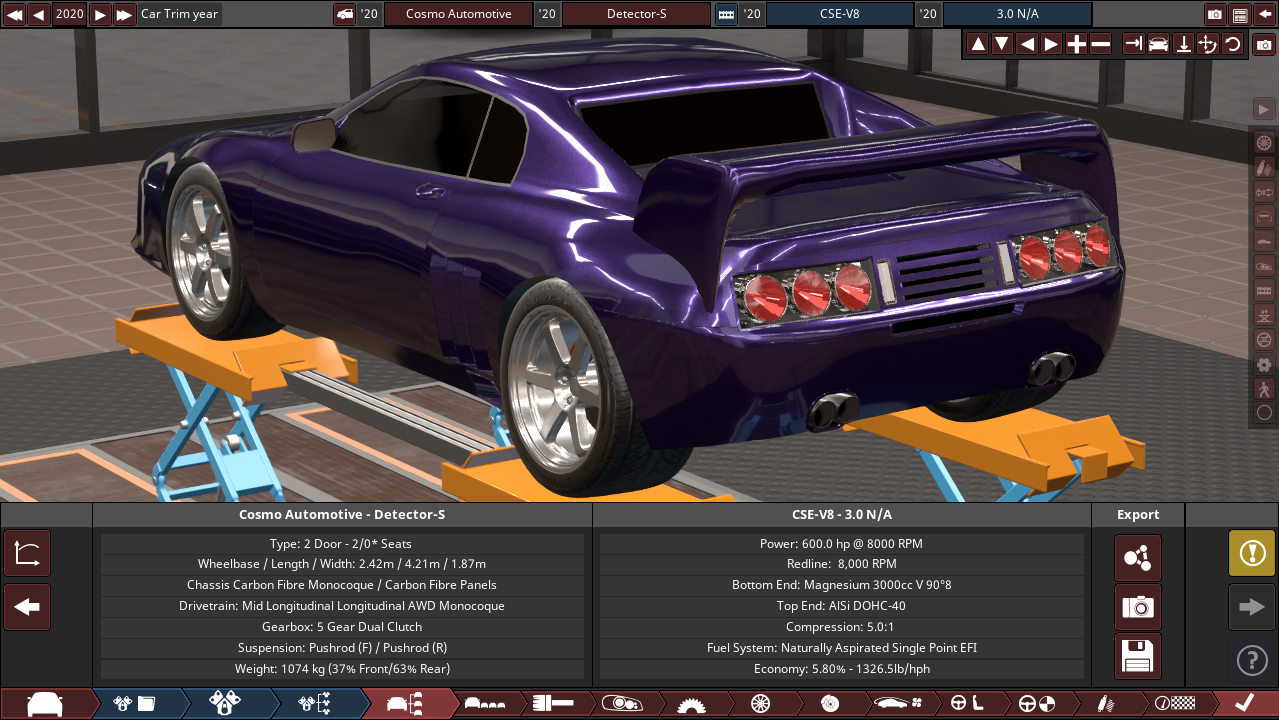Click the Export camera snapshot icon
1279x720 pixels.
[x=1138, y=607]
